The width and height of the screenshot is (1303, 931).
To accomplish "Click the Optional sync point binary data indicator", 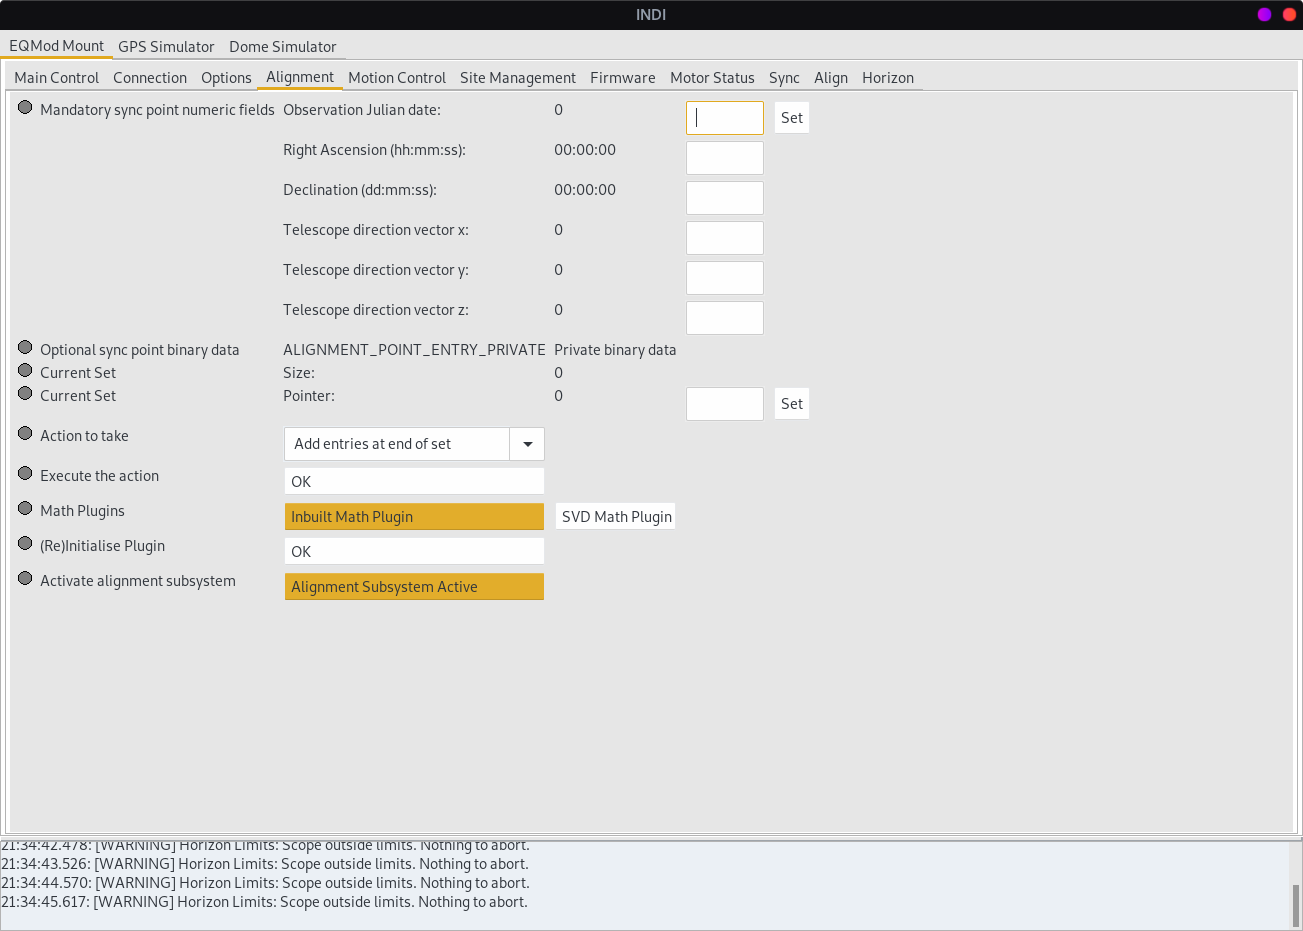I will (25, 347).
